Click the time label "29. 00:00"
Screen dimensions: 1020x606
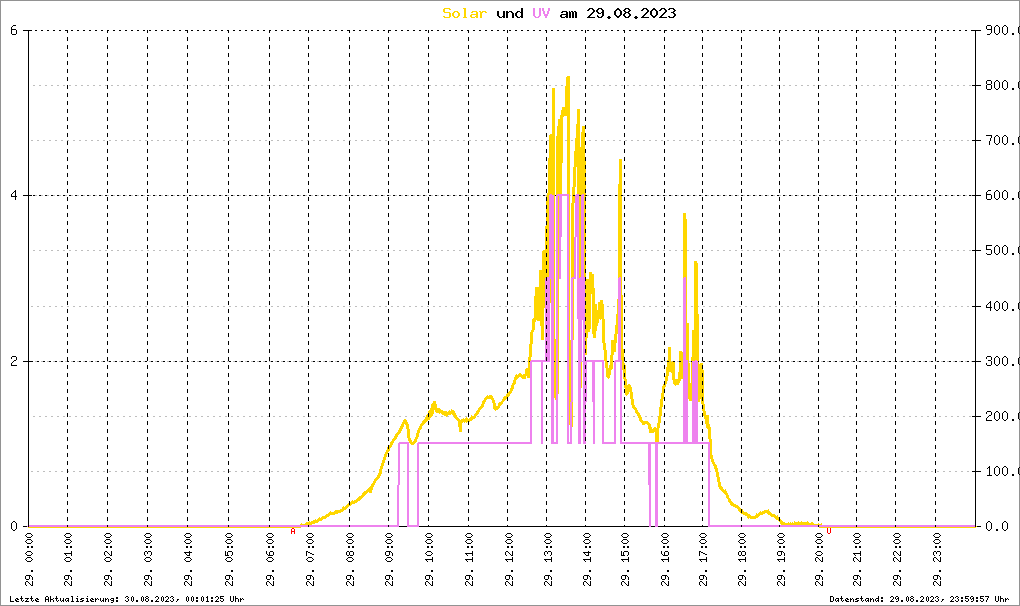(29, 560)
